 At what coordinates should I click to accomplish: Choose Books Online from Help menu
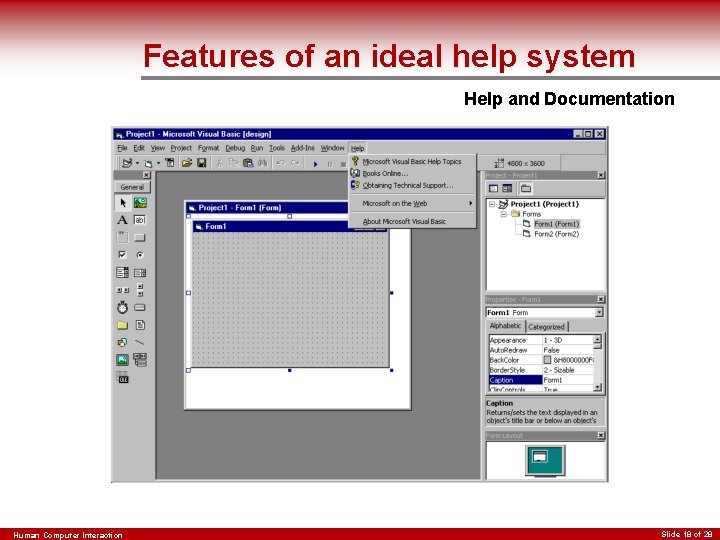412,174
